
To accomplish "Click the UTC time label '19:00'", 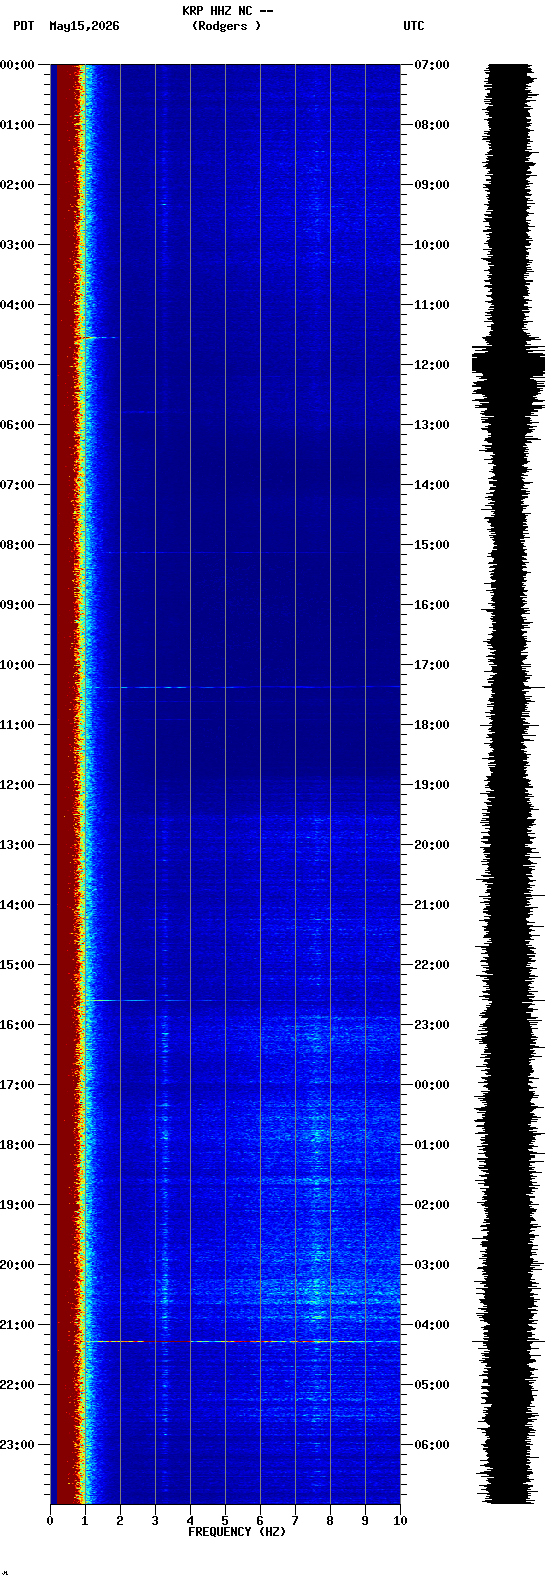I will point(432,785).
